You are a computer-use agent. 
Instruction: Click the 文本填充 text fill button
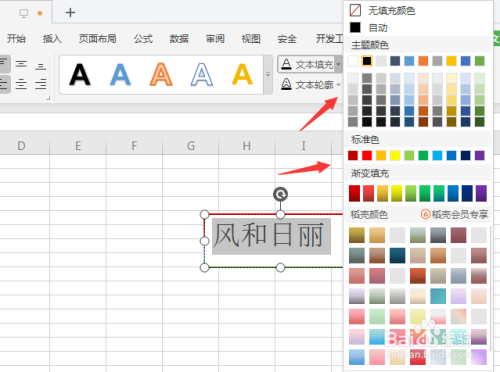pos(307,64)
